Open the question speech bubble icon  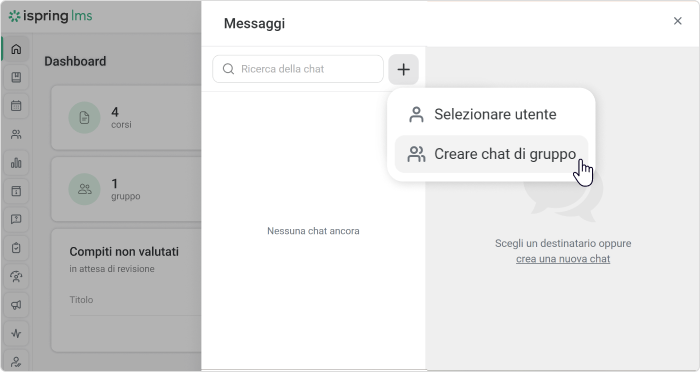click(16, 219)
